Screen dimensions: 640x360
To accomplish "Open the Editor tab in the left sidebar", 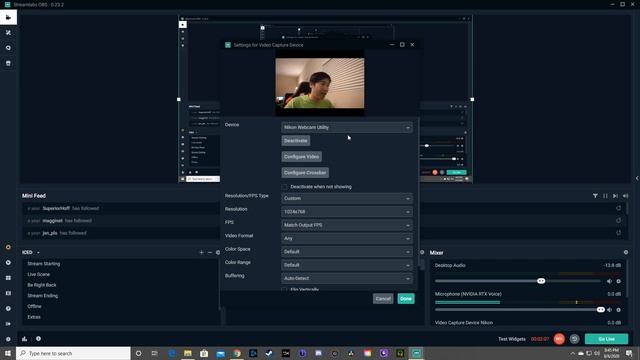I will 8,17.
